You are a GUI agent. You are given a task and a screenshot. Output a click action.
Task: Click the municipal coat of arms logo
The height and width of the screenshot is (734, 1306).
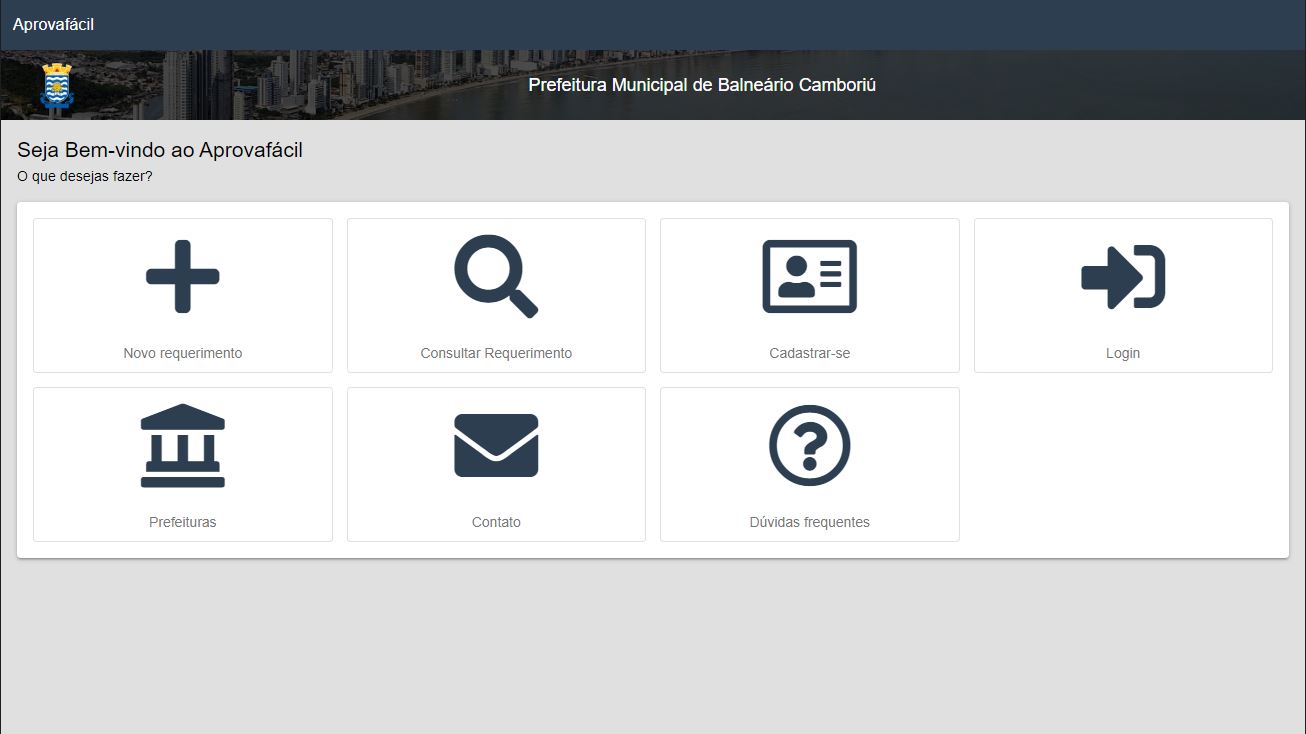pos(58,86)
